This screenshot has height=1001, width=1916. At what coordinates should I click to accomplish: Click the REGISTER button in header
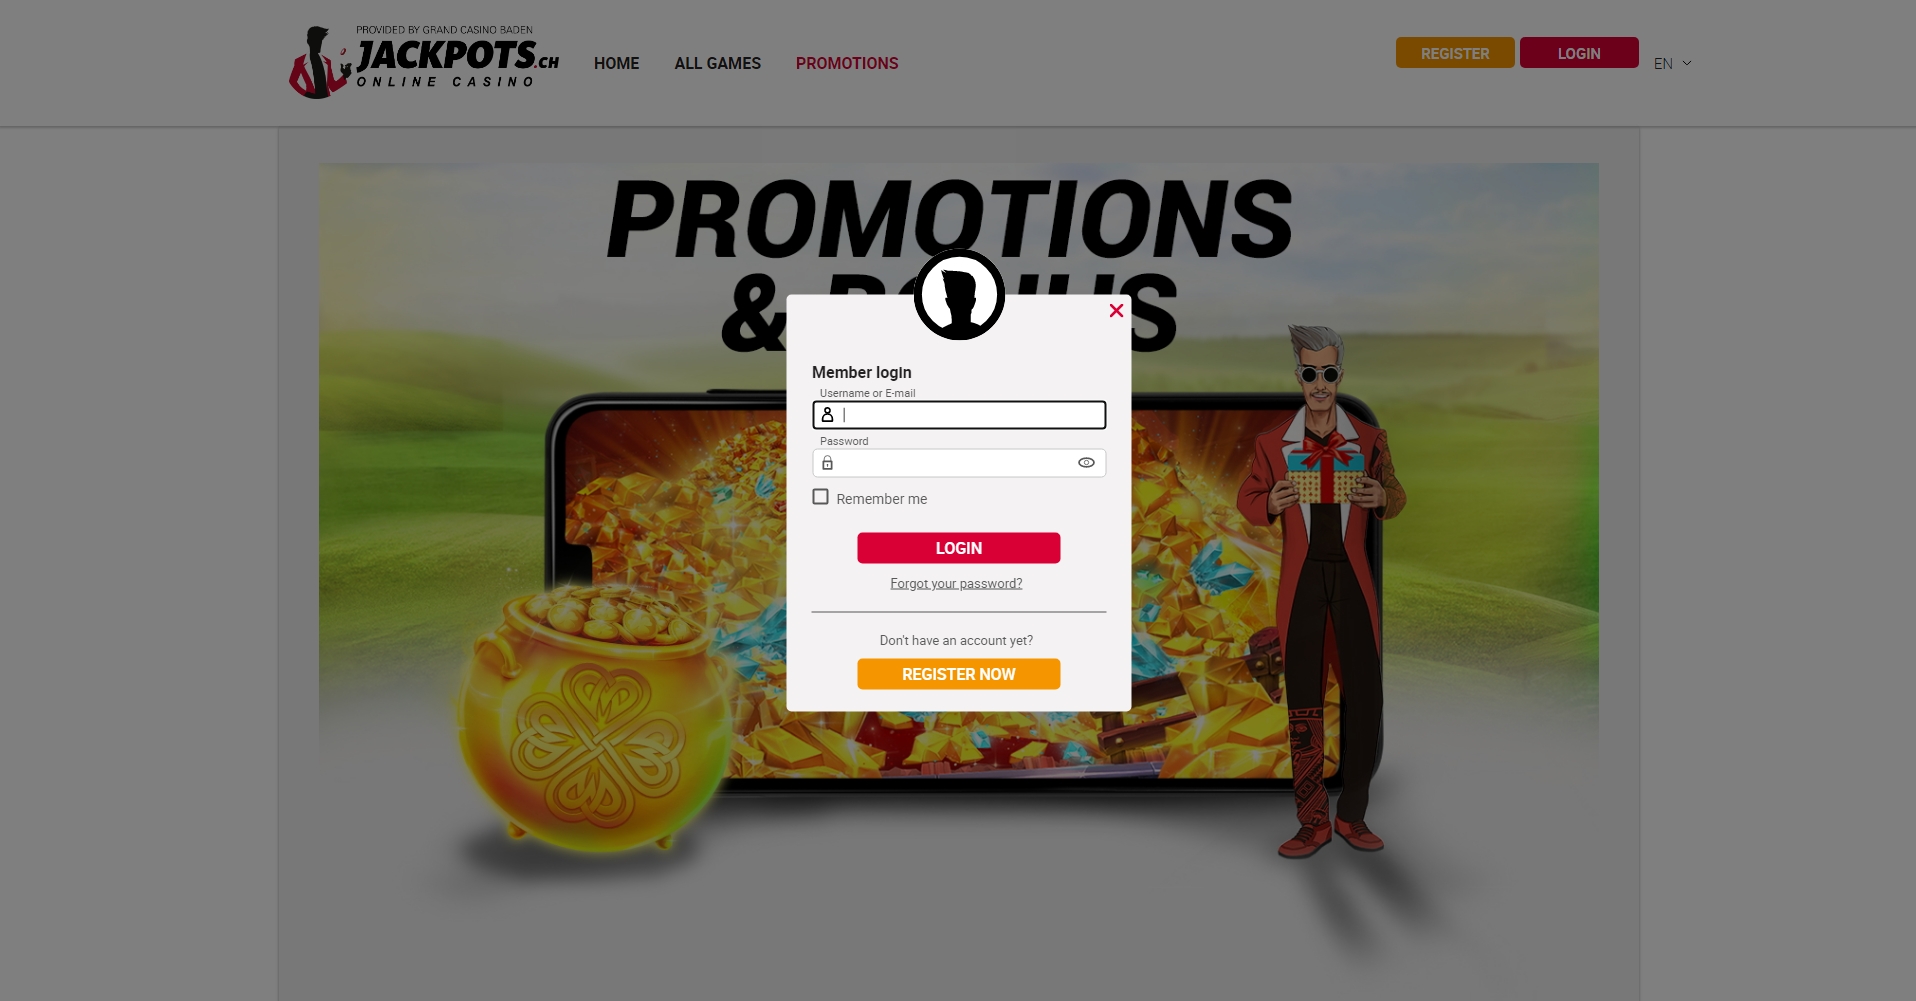click(x=1455, y=53)
